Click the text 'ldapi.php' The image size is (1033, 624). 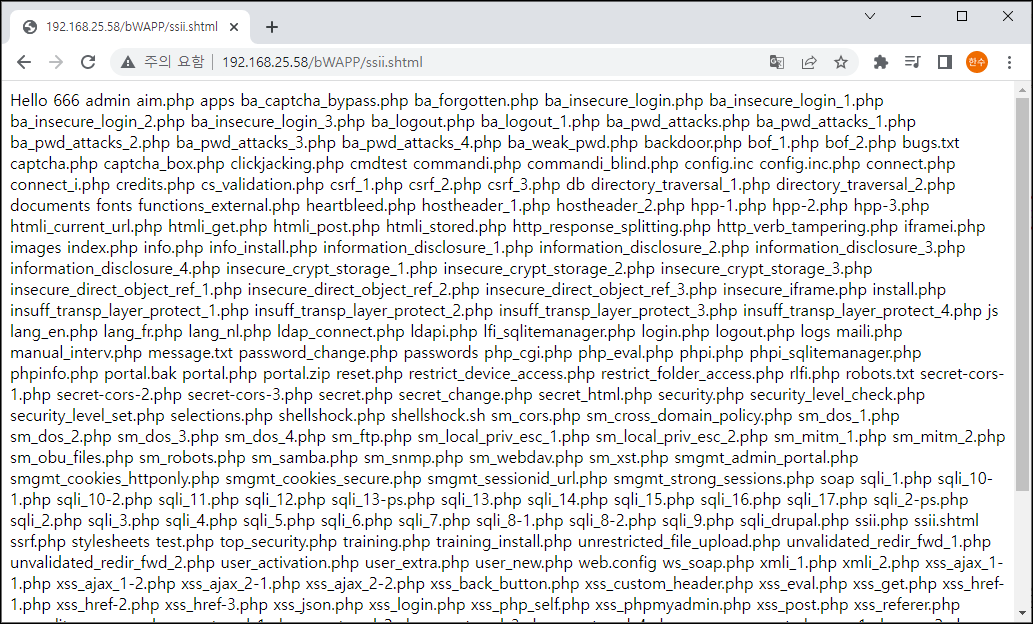click(x=444, y=331)
